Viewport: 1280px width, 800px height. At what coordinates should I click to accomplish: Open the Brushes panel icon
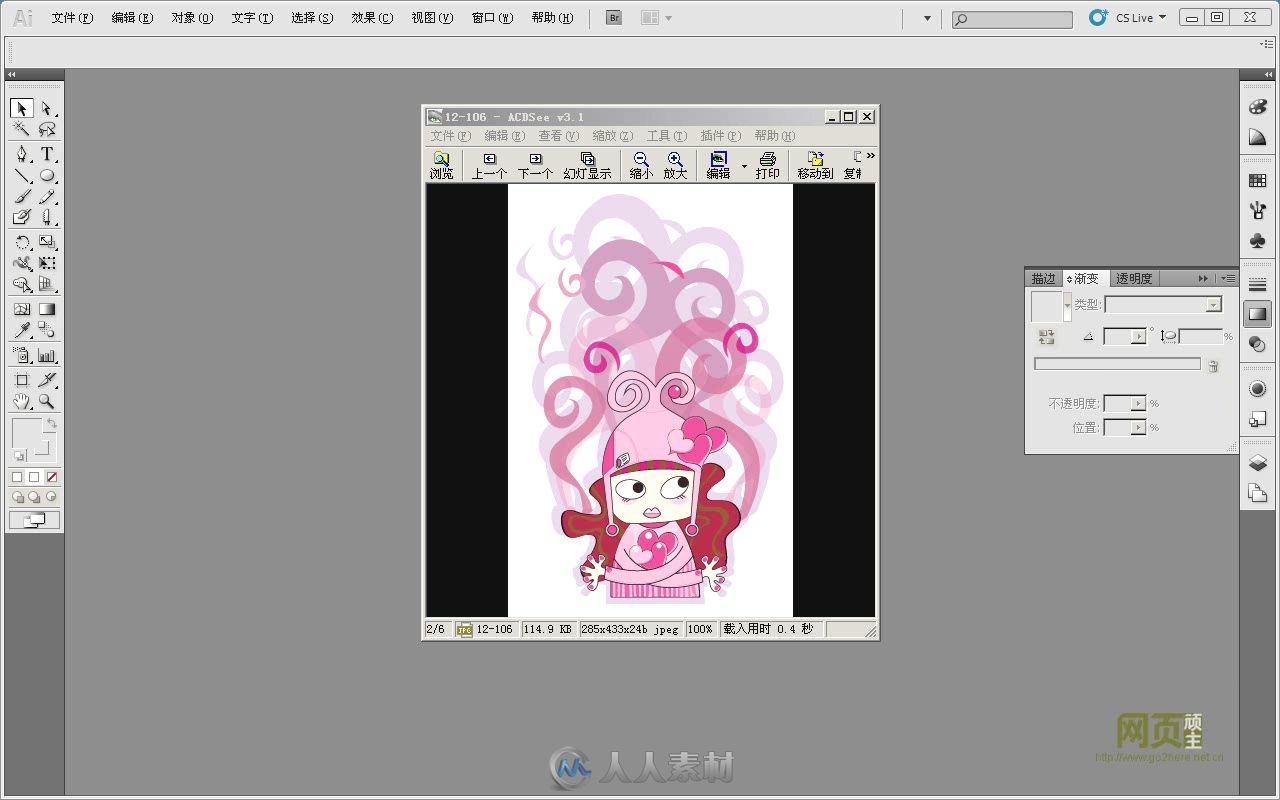(x=1258, y=211)
